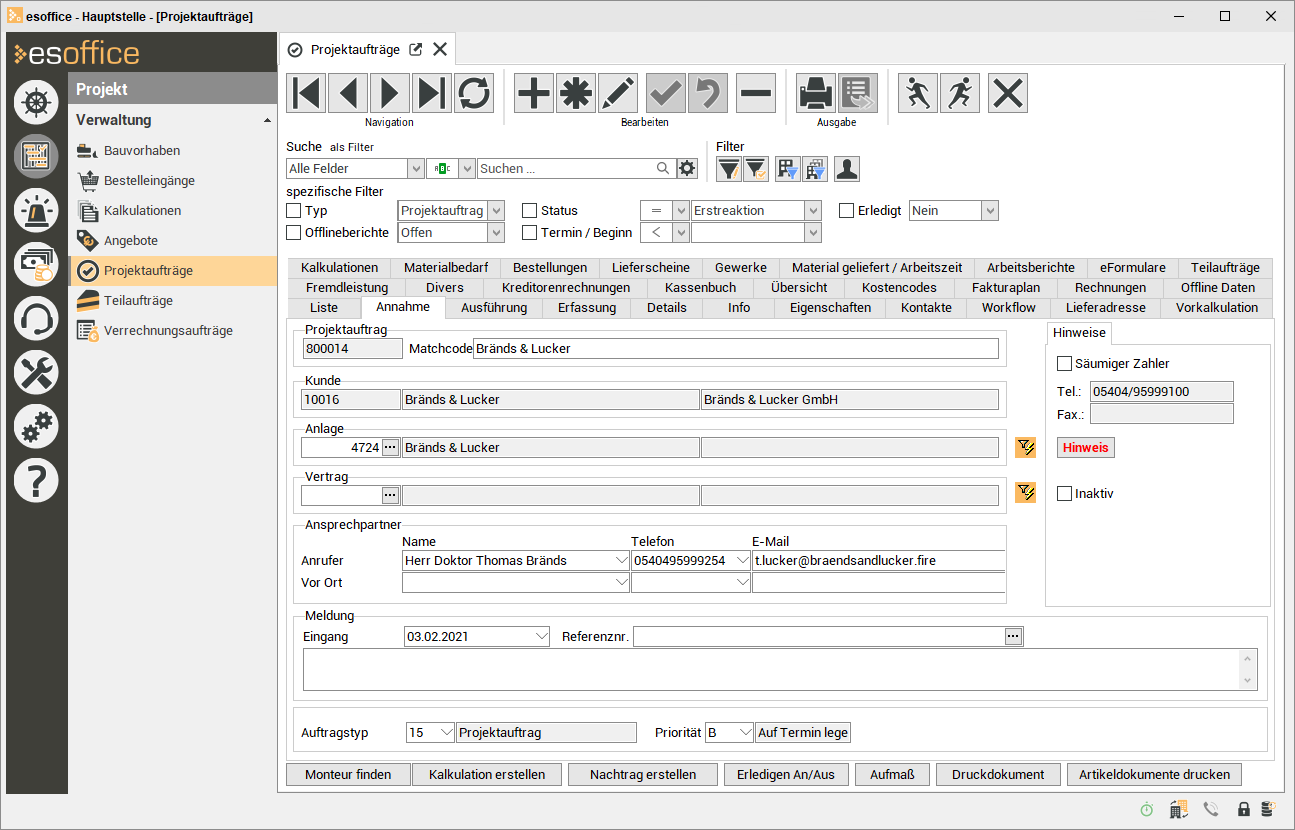Open the headset sidebar module
This screenshot has height=830, width=1295.
tap(36, 319)
